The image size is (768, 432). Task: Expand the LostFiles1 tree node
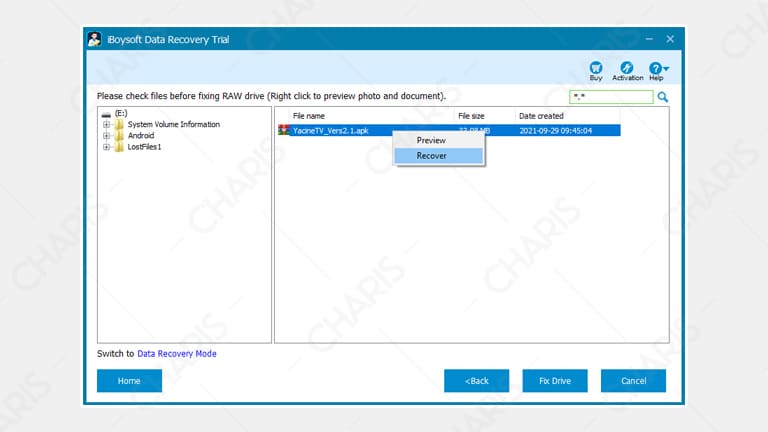click(106, 147)
